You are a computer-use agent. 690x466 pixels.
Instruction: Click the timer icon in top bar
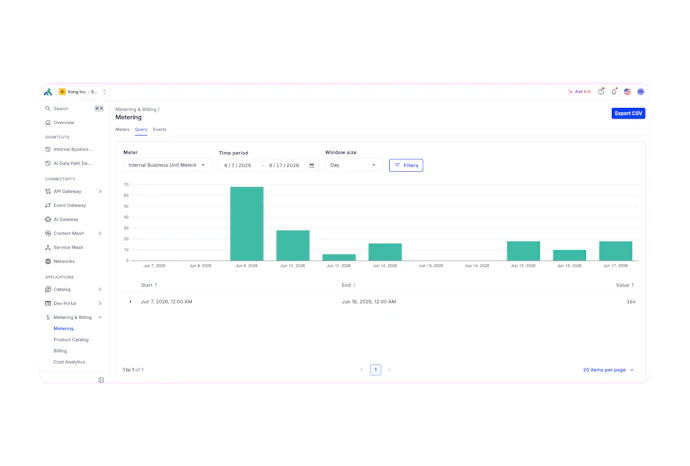tap(601, 92)
